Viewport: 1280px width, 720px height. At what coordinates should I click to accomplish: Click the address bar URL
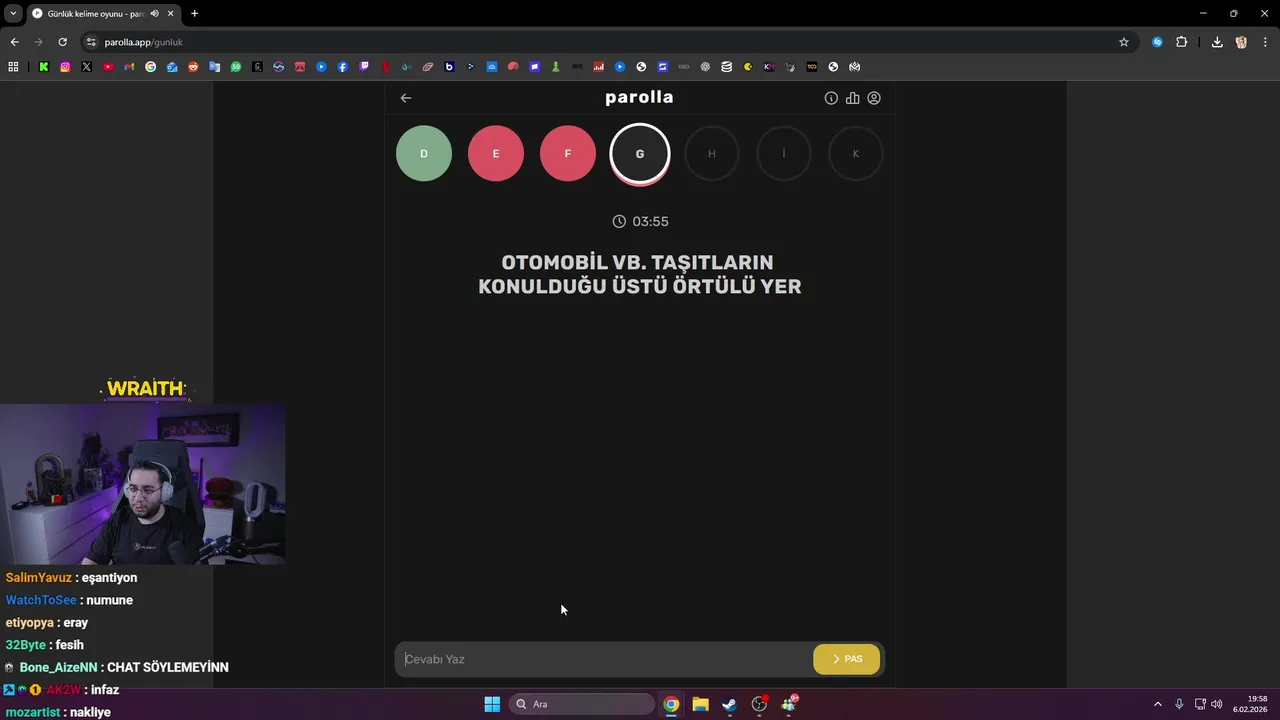click(143, 42)
